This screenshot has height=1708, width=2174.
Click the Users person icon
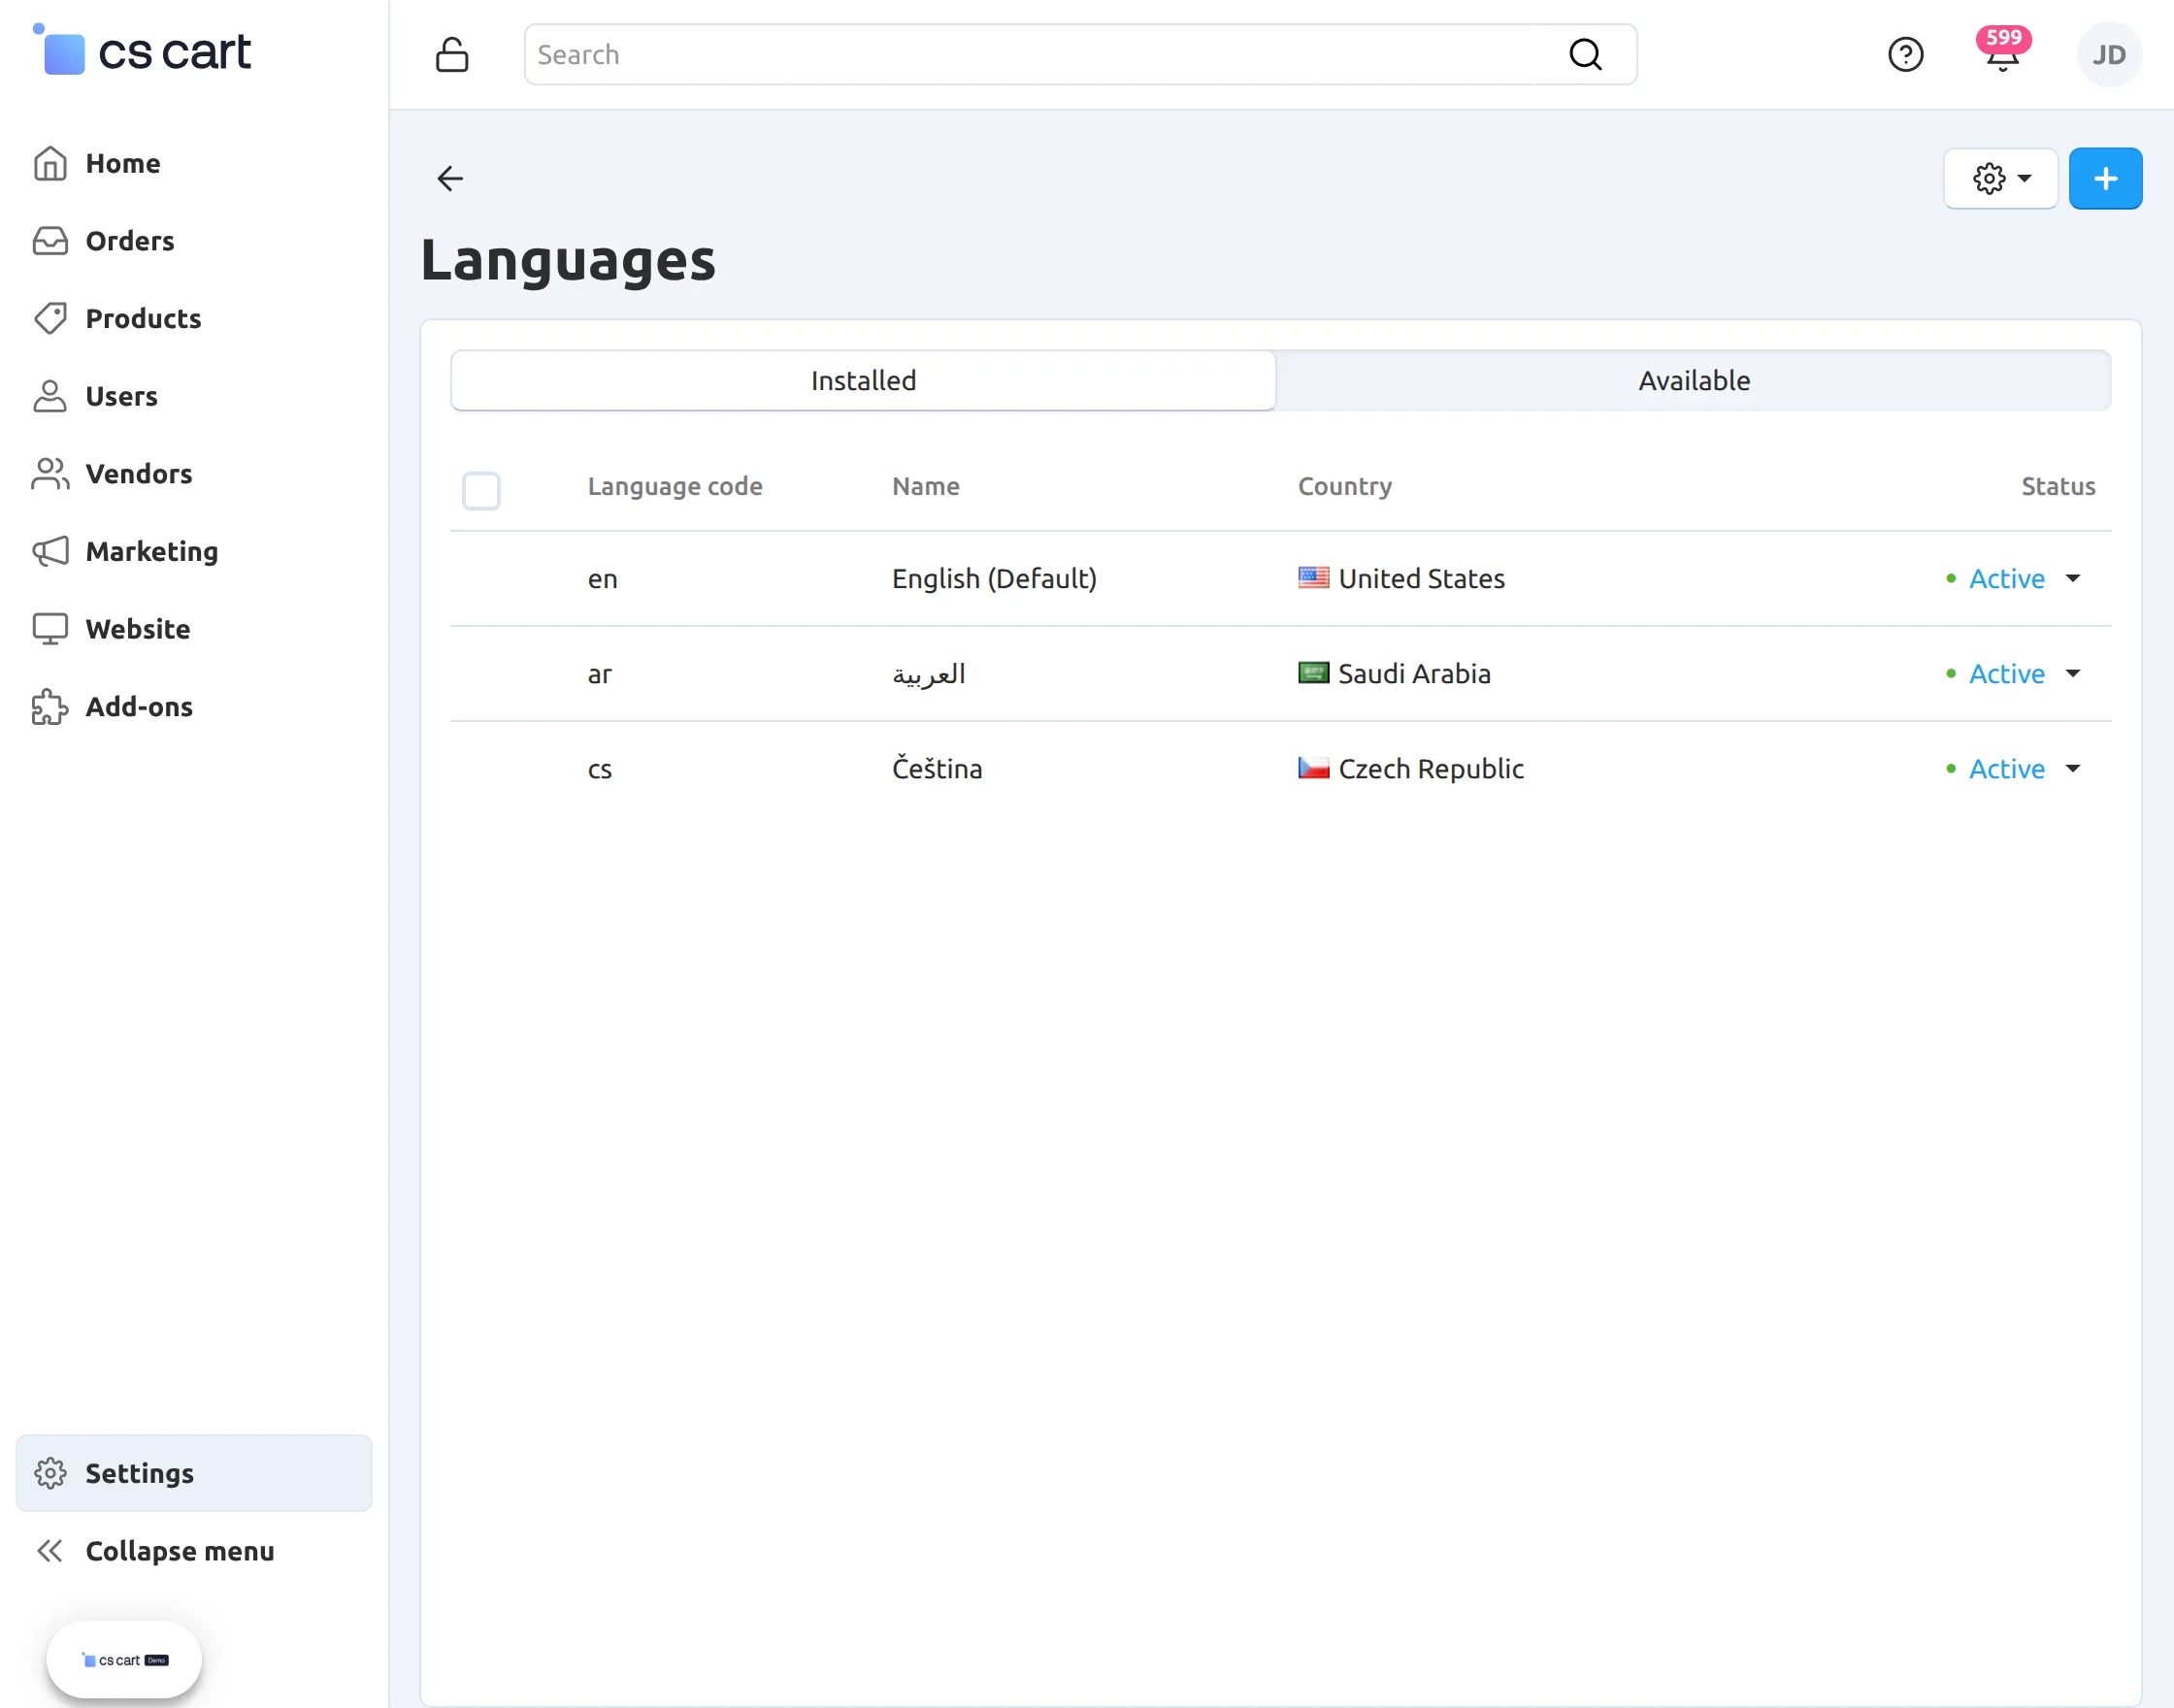click(x=50, y=396)
